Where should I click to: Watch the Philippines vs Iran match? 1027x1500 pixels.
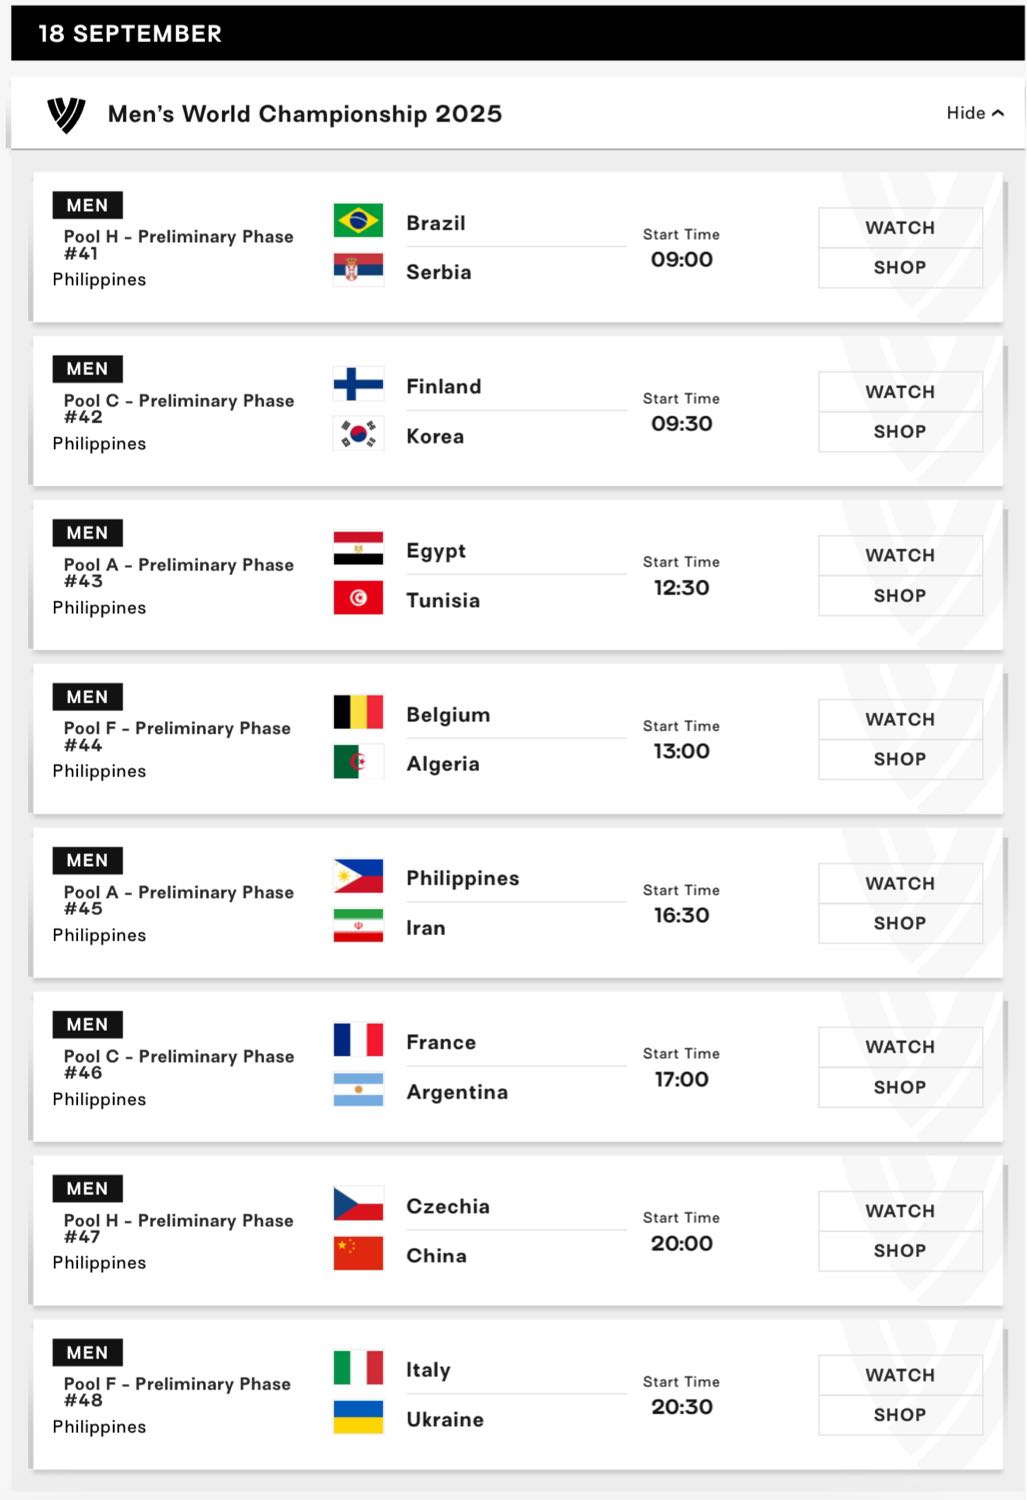pyautogui.click(x=900, y=883)
